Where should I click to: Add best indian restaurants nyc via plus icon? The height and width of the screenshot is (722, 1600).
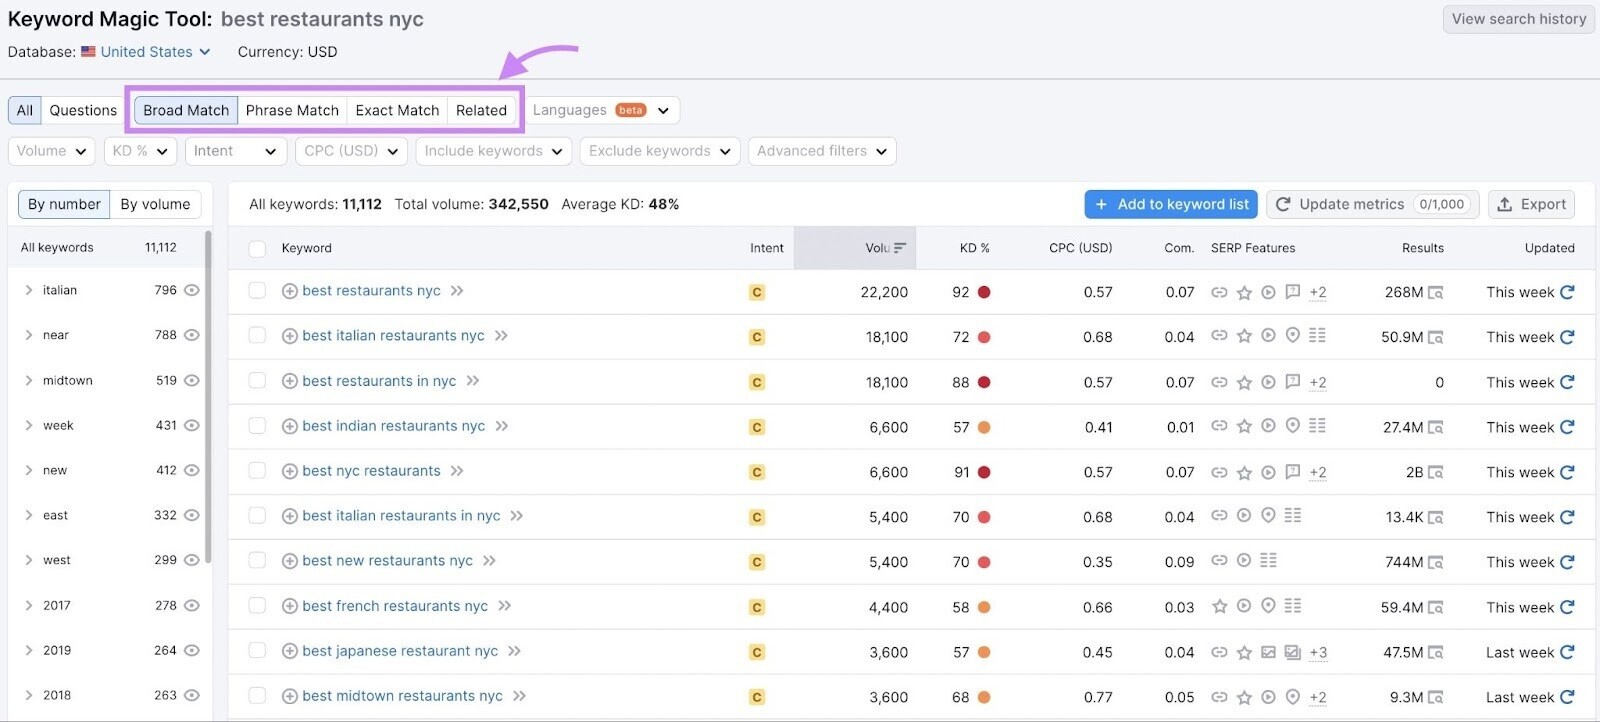point(290,426)
